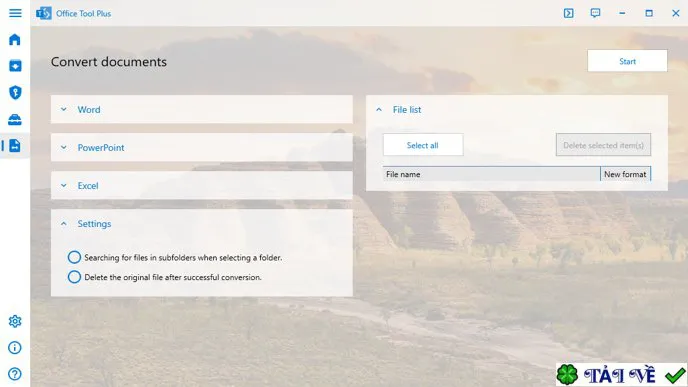
Task: Click the Office Tool Plus logo
Action: coord(43,13)
